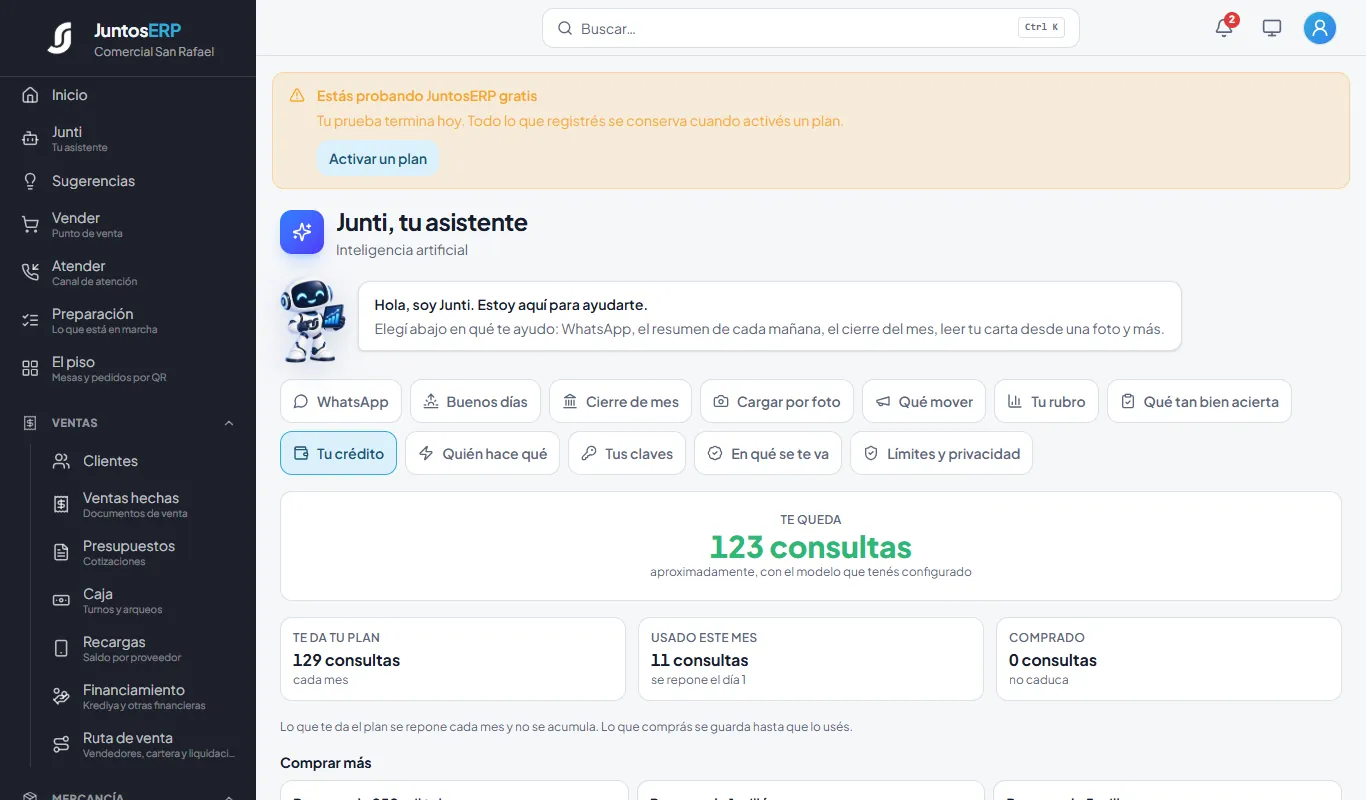Click the Inicio home icon
Screen dimensions: 1366x800
(30, 95)
